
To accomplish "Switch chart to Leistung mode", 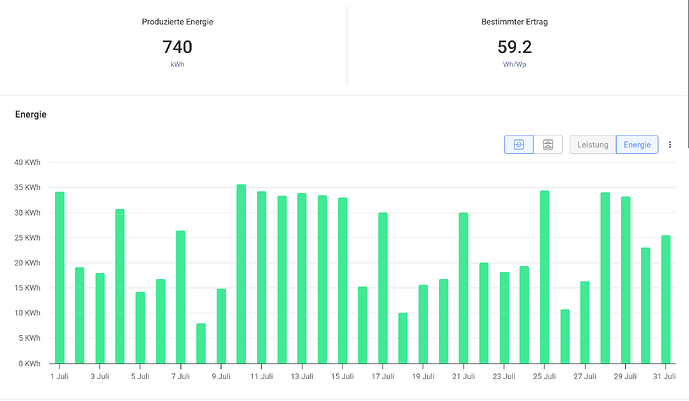I will [593, 145].
